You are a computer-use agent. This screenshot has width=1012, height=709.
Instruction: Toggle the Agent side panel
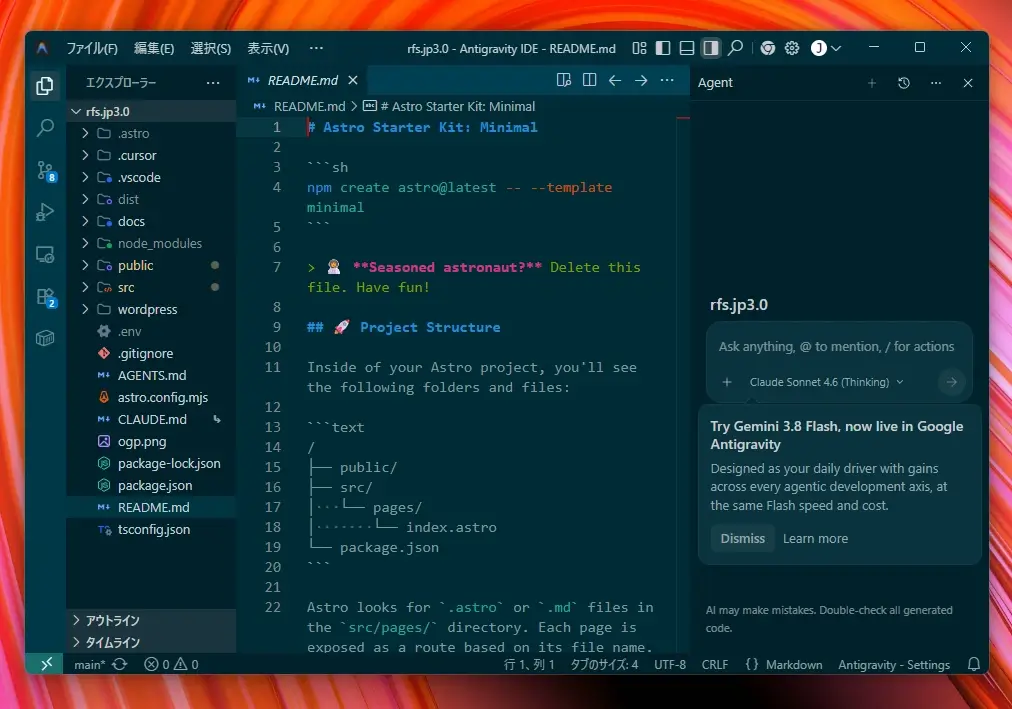click(x=711, y=48)
